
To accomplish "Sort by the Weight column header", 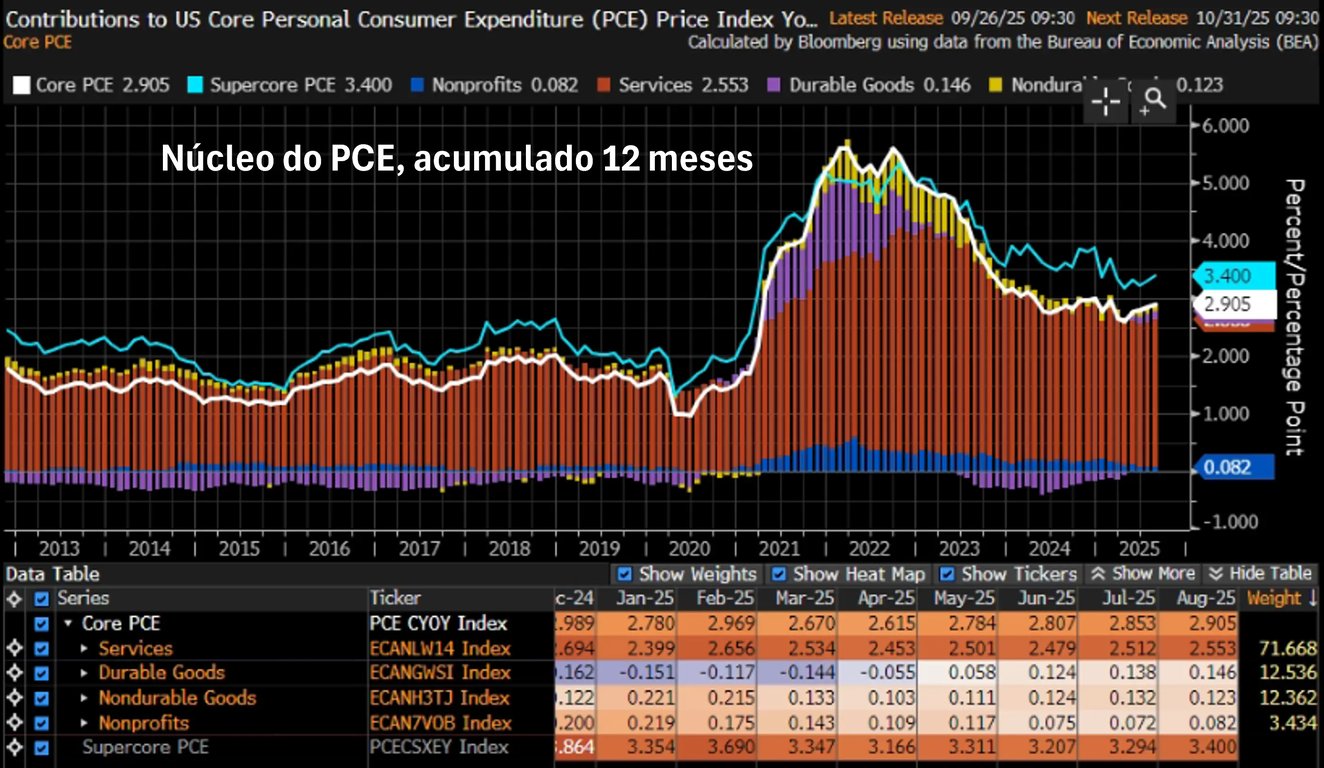I will pyautogui.click(x=1280, y=599).
